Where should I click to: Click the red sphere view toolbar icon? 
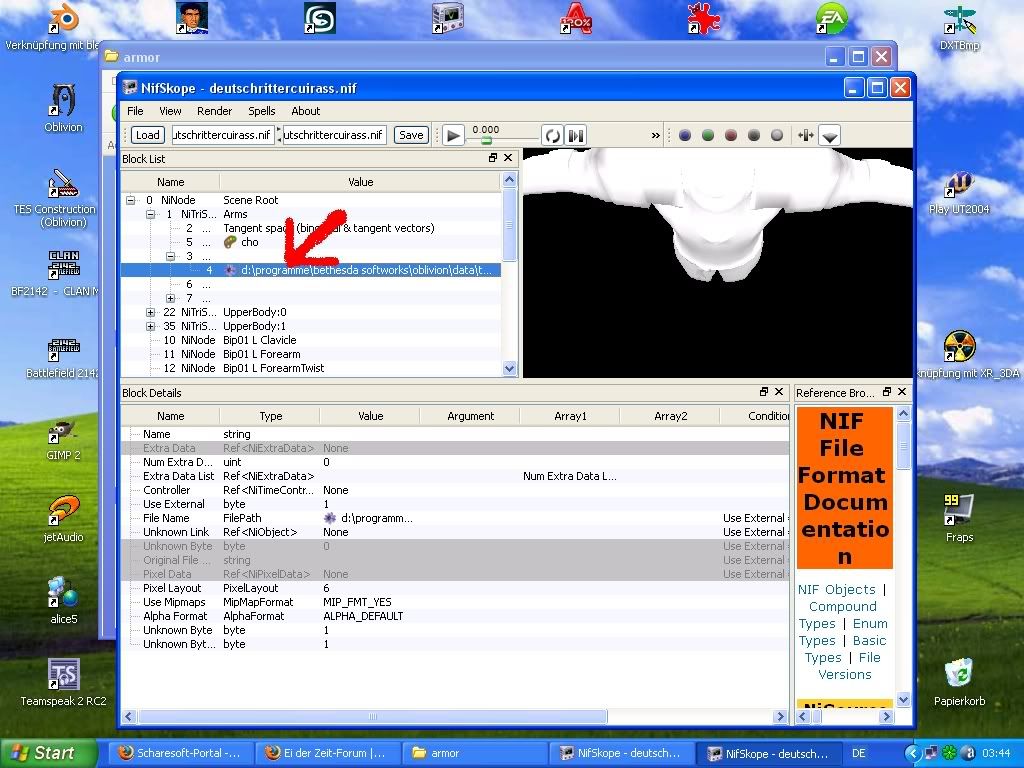[x=731, y=135]
